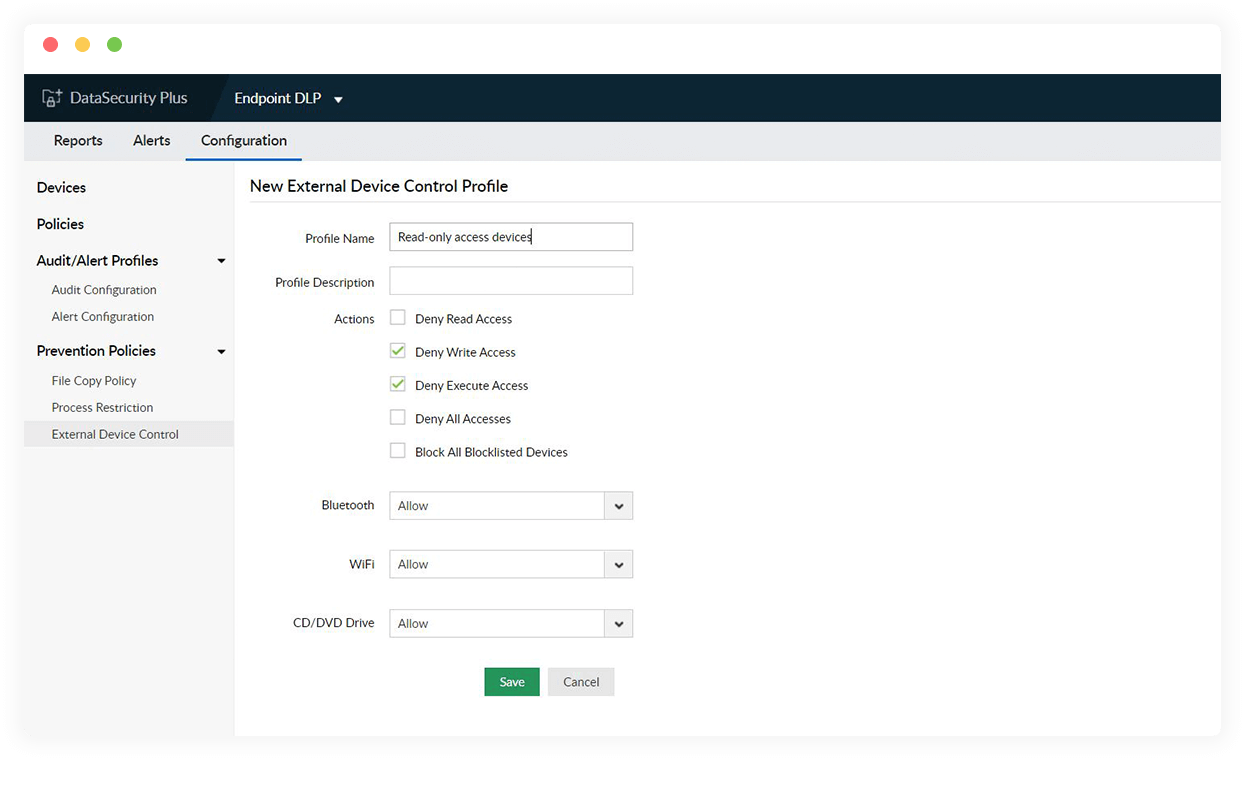Open the Endpoint DLP module dropdown
The height and width of the screenshot is (806, 1245).
289,98
